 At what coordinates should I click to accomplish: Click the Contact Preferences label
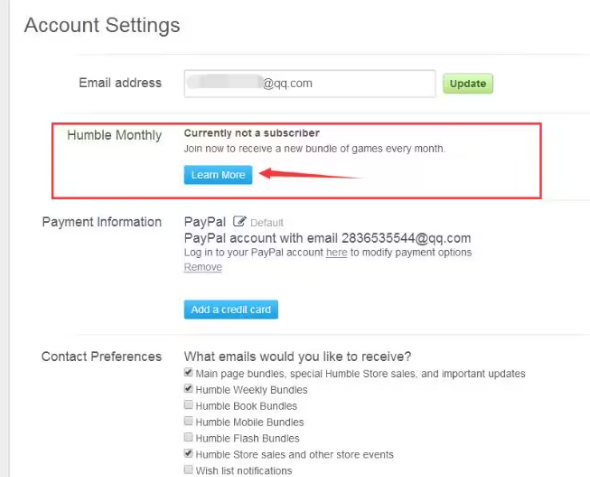(x=101, y=356)
